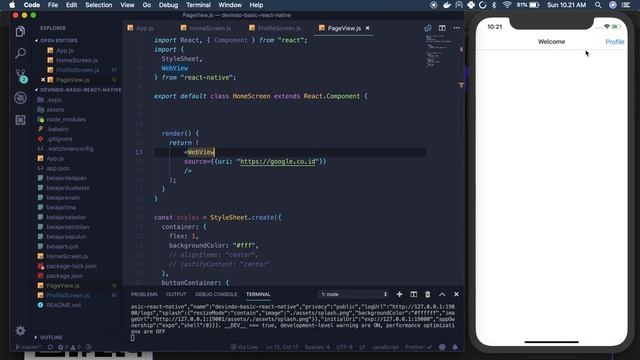Screen dimensions: 640x360
Task: Open the Explorer view in activity bar
Action: [x=20, y=31]
